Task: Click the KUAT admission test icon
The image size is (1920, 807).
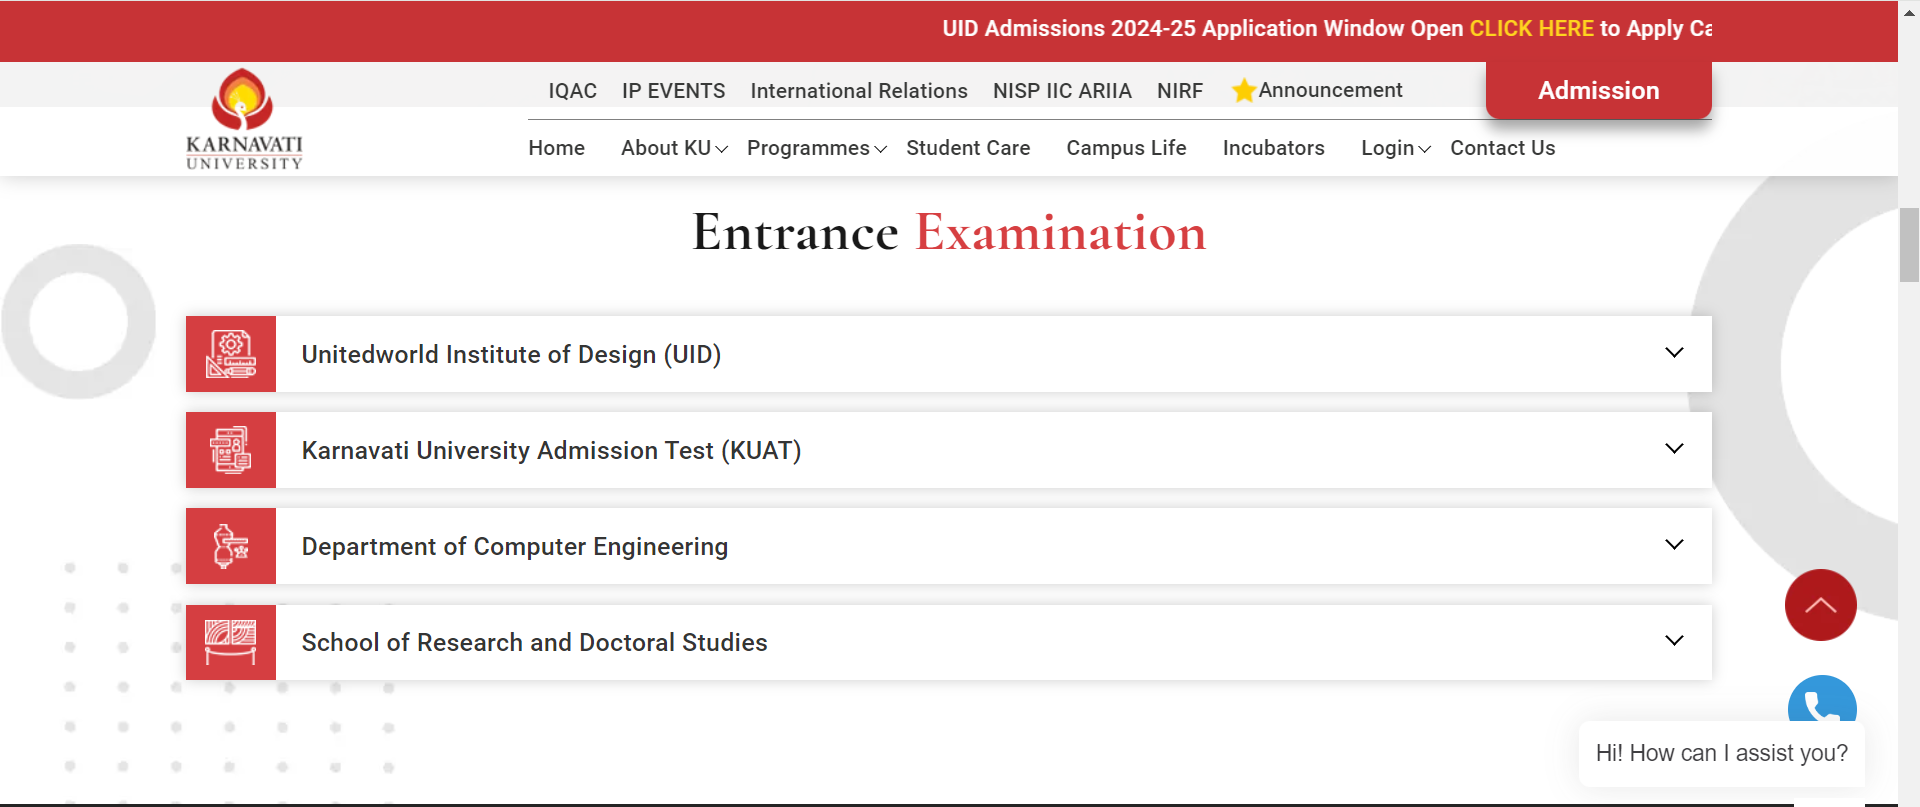Action: pos(231,450)
